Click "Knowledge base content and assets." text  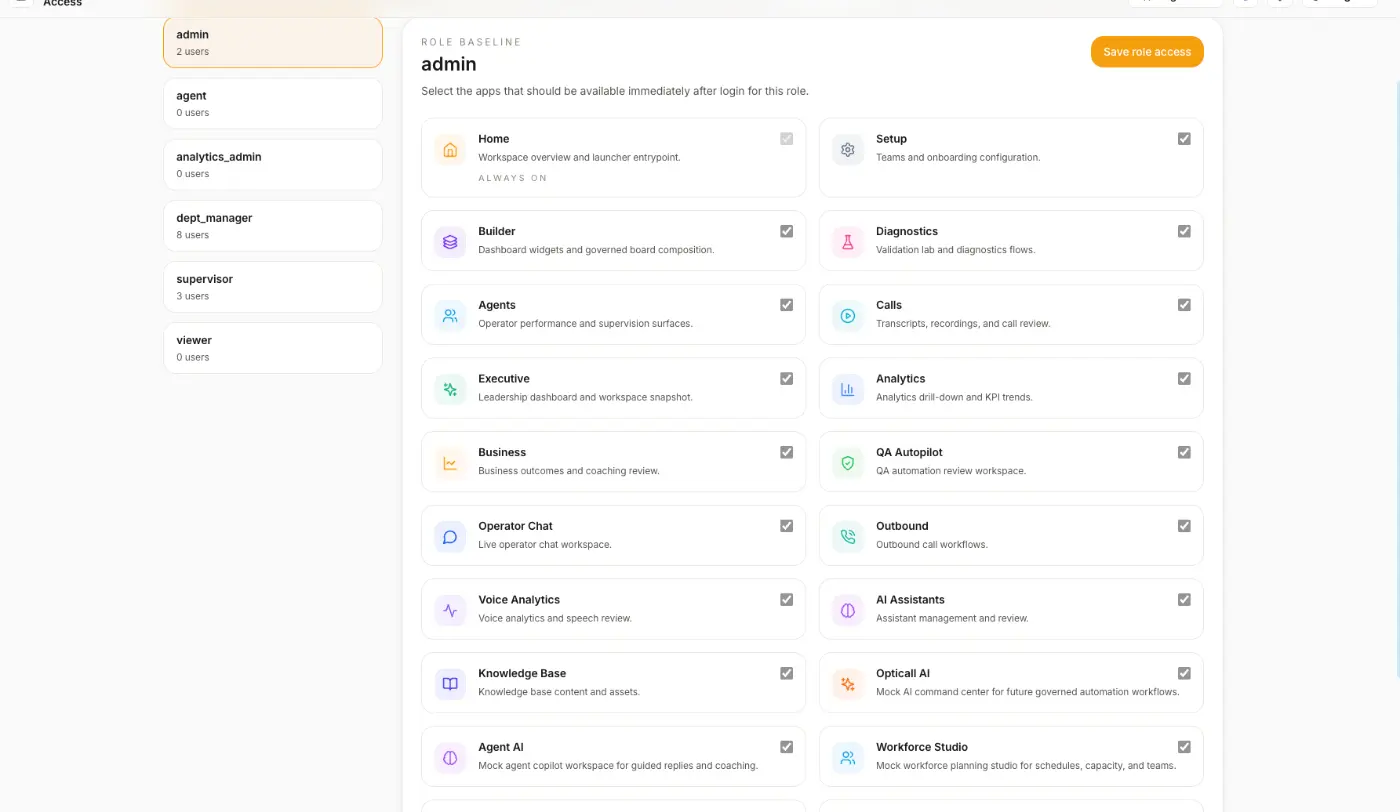[559, 691]
